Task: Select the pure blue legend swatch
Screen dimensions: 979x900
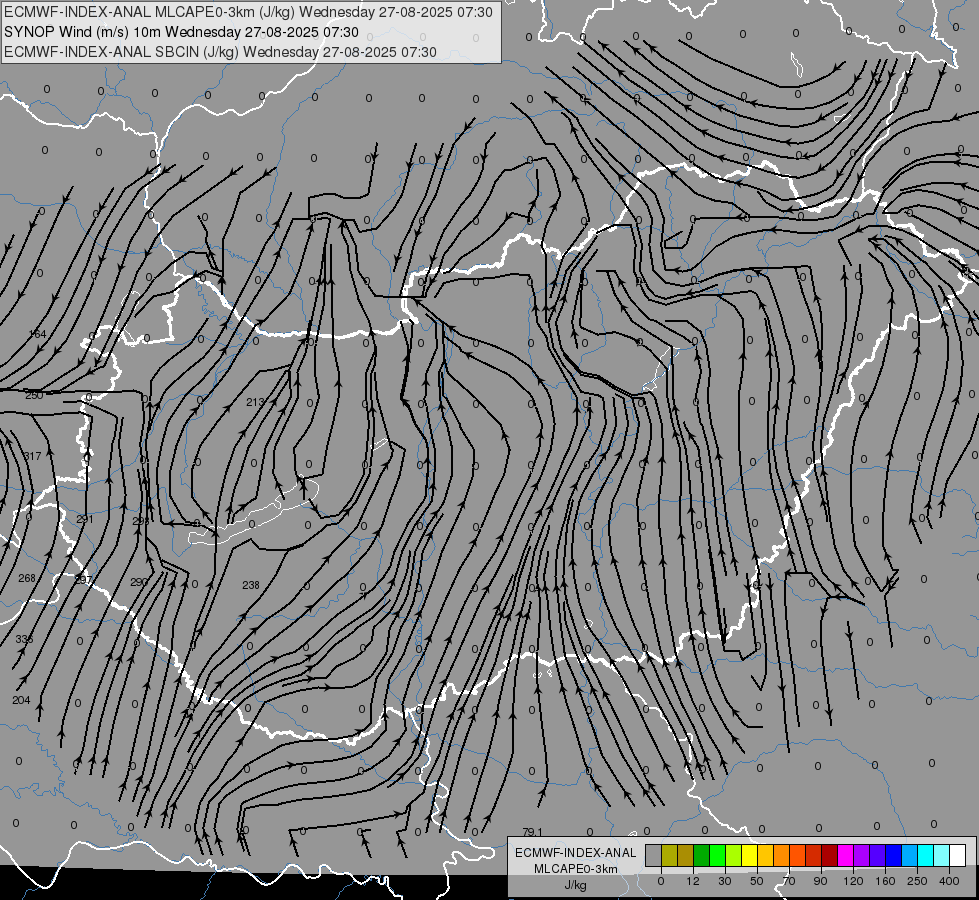Action: point(893,855)
